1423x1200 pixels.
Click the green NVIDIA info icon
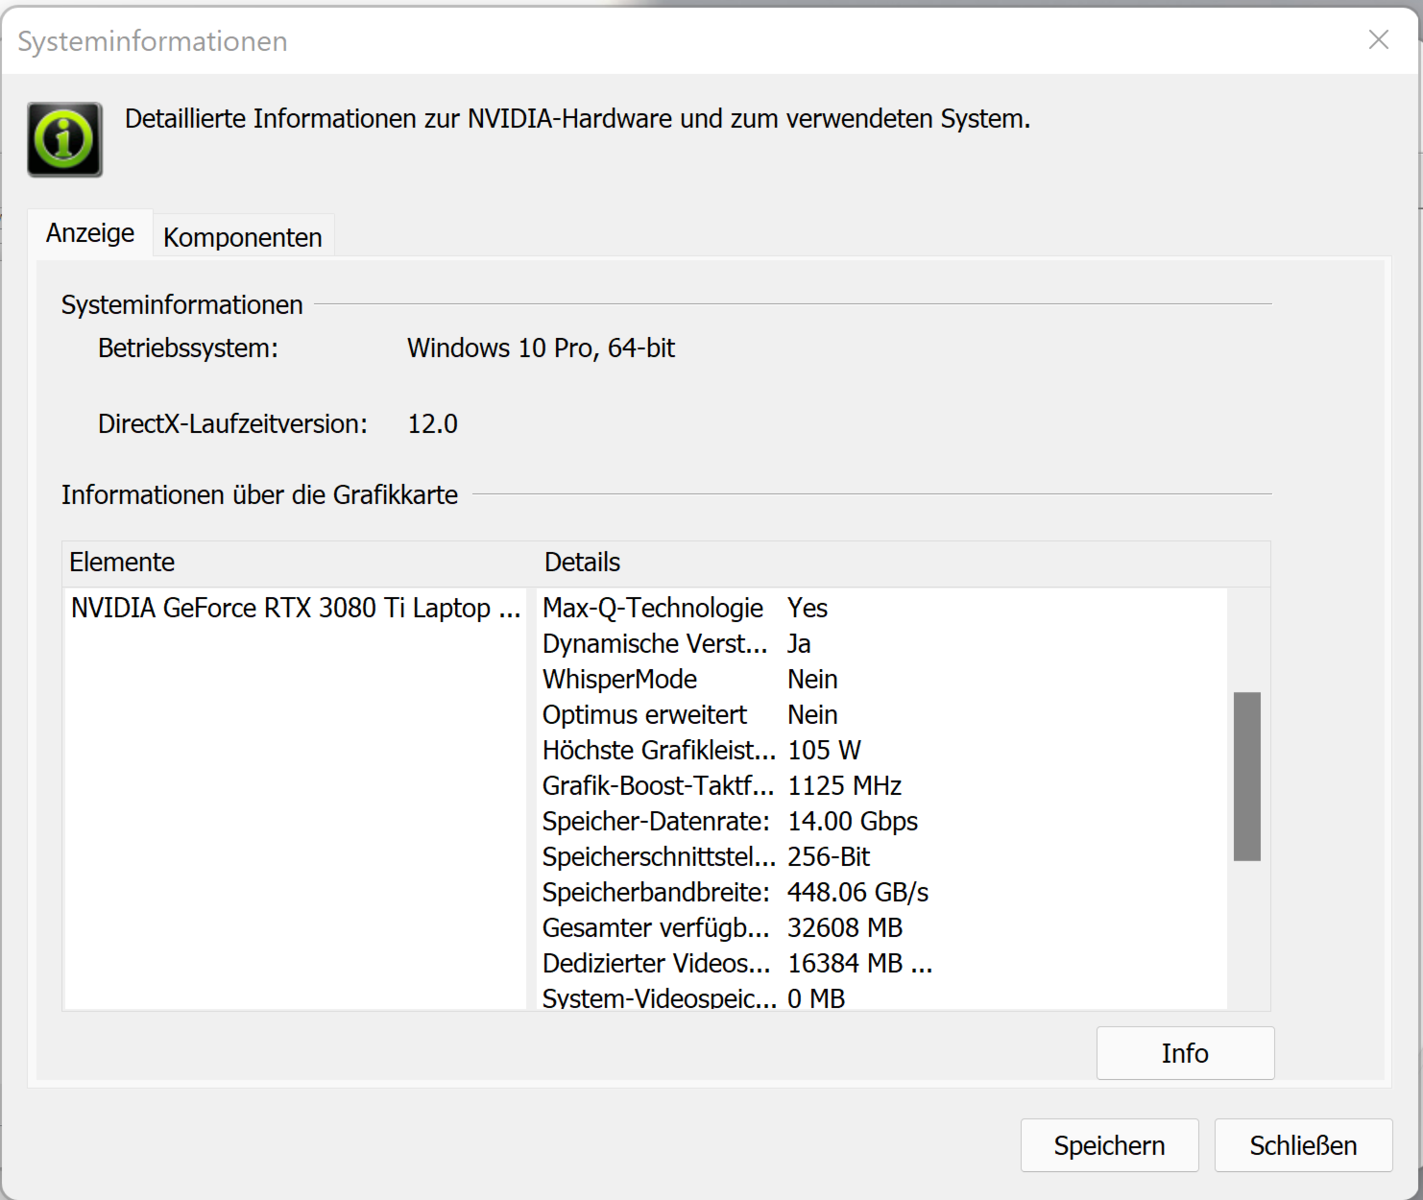[65, 139]
